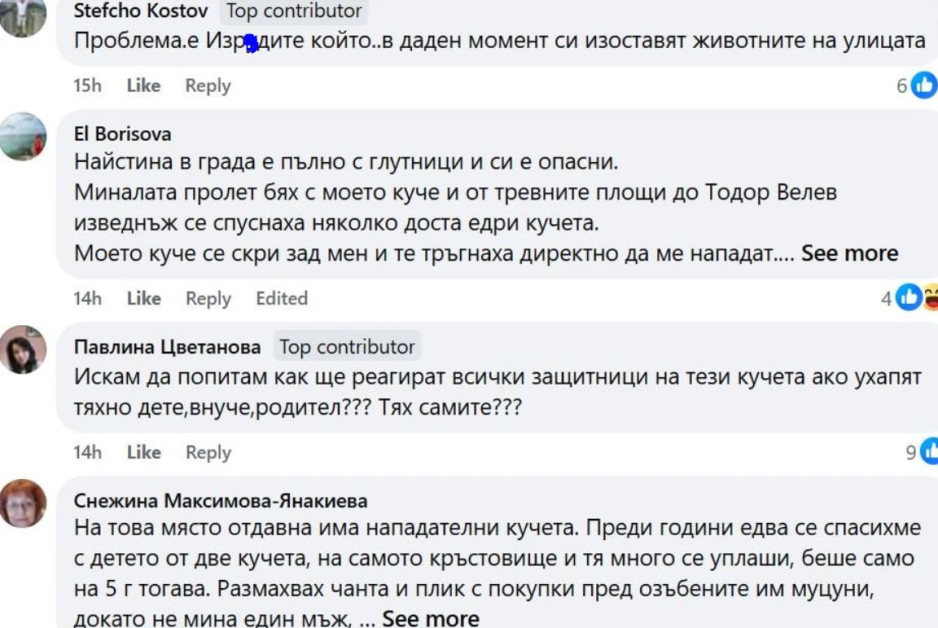Viewport: 938px width, 628px height.
Task: Expand El Borisova's comment with See more
Action: 849,254
